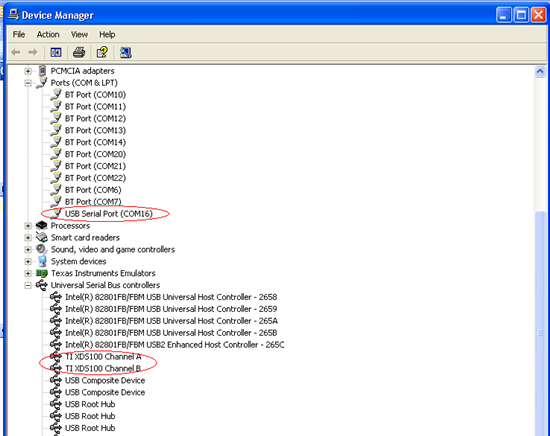Viewport: 550px width, 436px height.
Task: Select Intel Host Controller - 265B
Action: [x=171, y=333]
